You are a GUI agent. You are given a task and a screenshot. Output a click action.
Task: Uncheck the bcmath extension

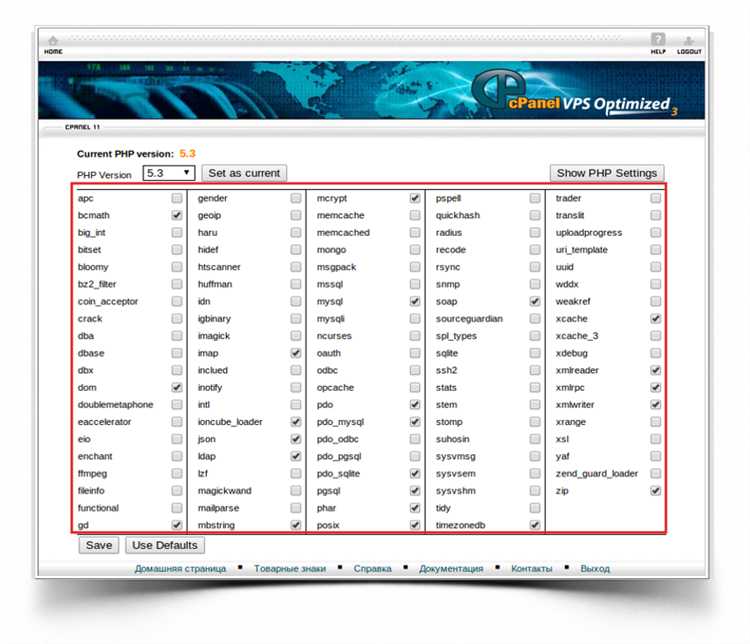(177, 215)
